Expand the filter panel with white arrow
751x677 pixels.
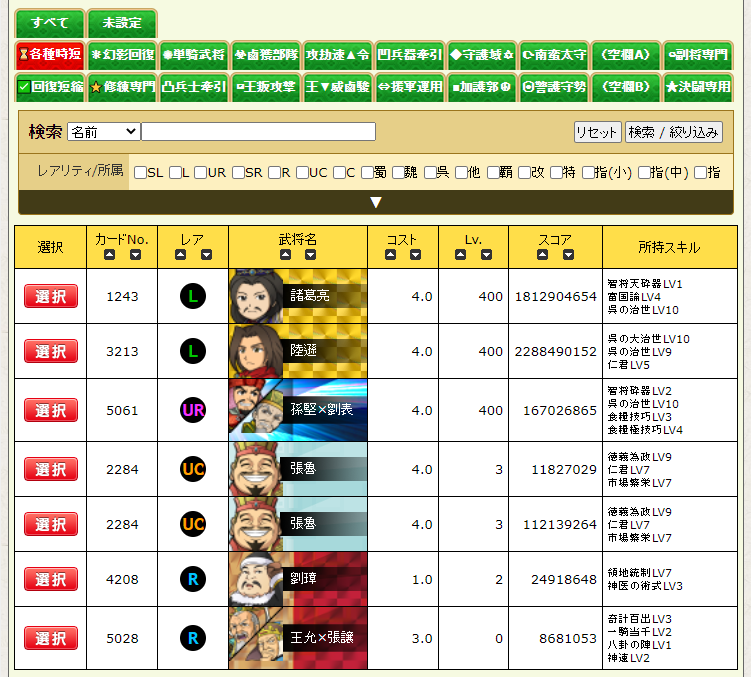tap(376, 202)
